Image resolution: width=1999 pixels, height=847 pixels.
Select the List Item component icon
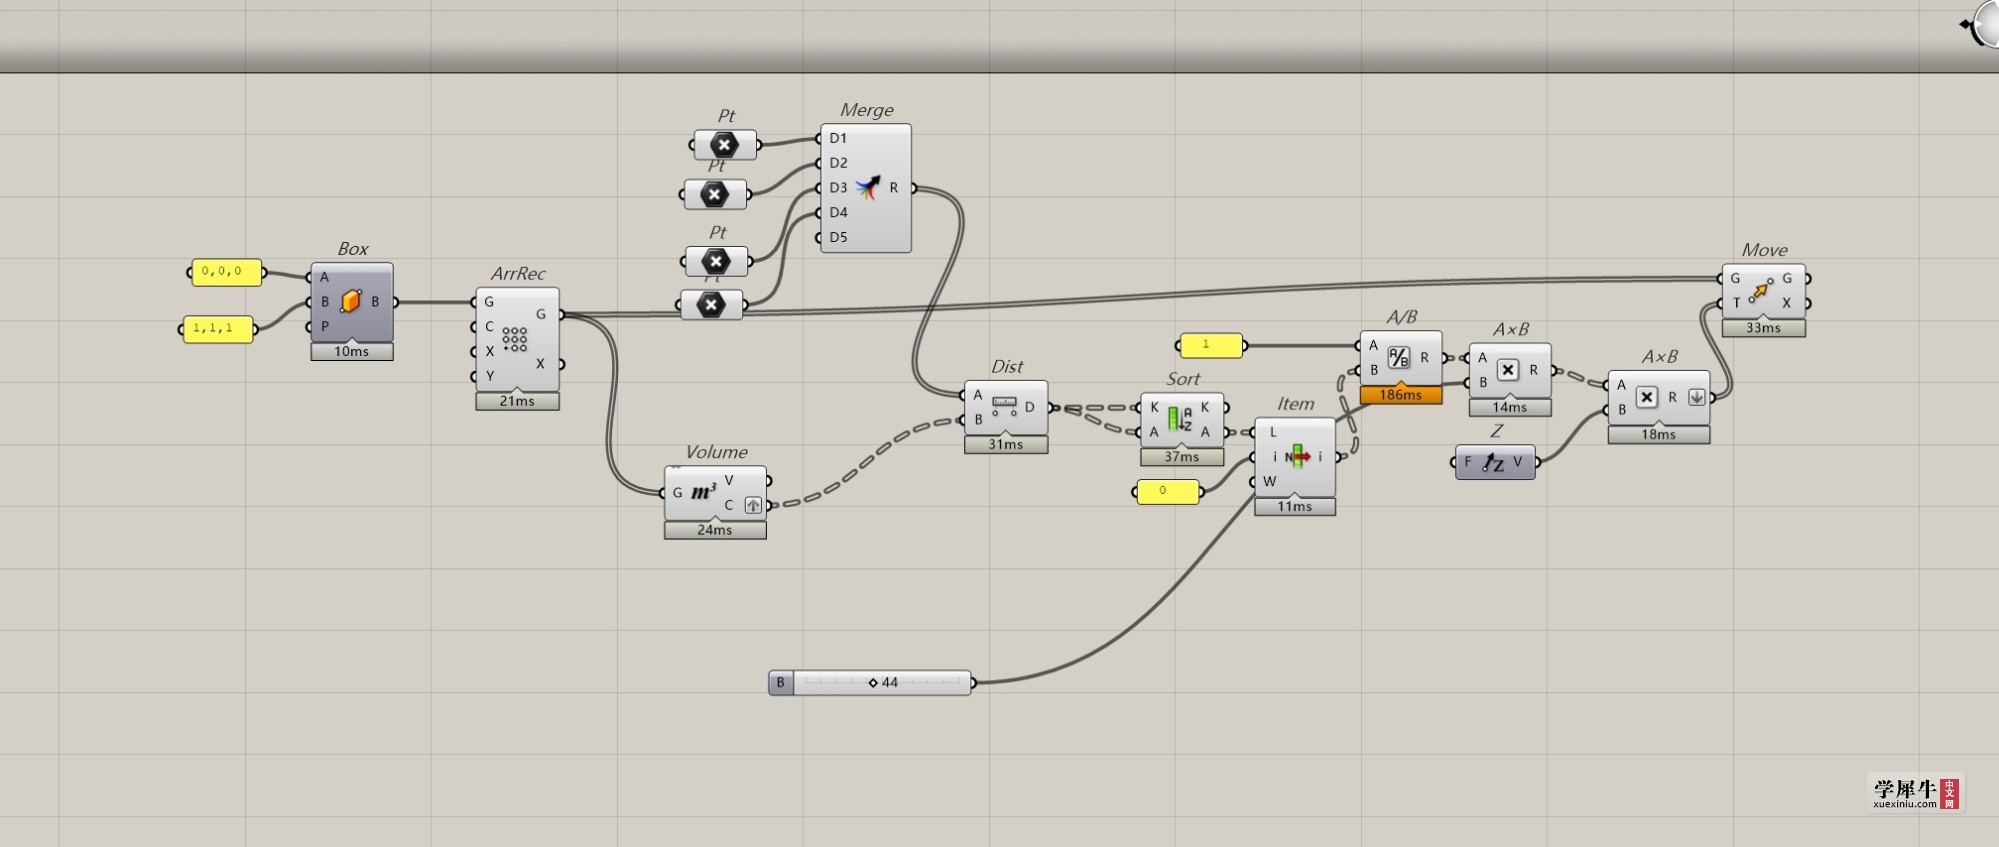(x=1297, y=457)
